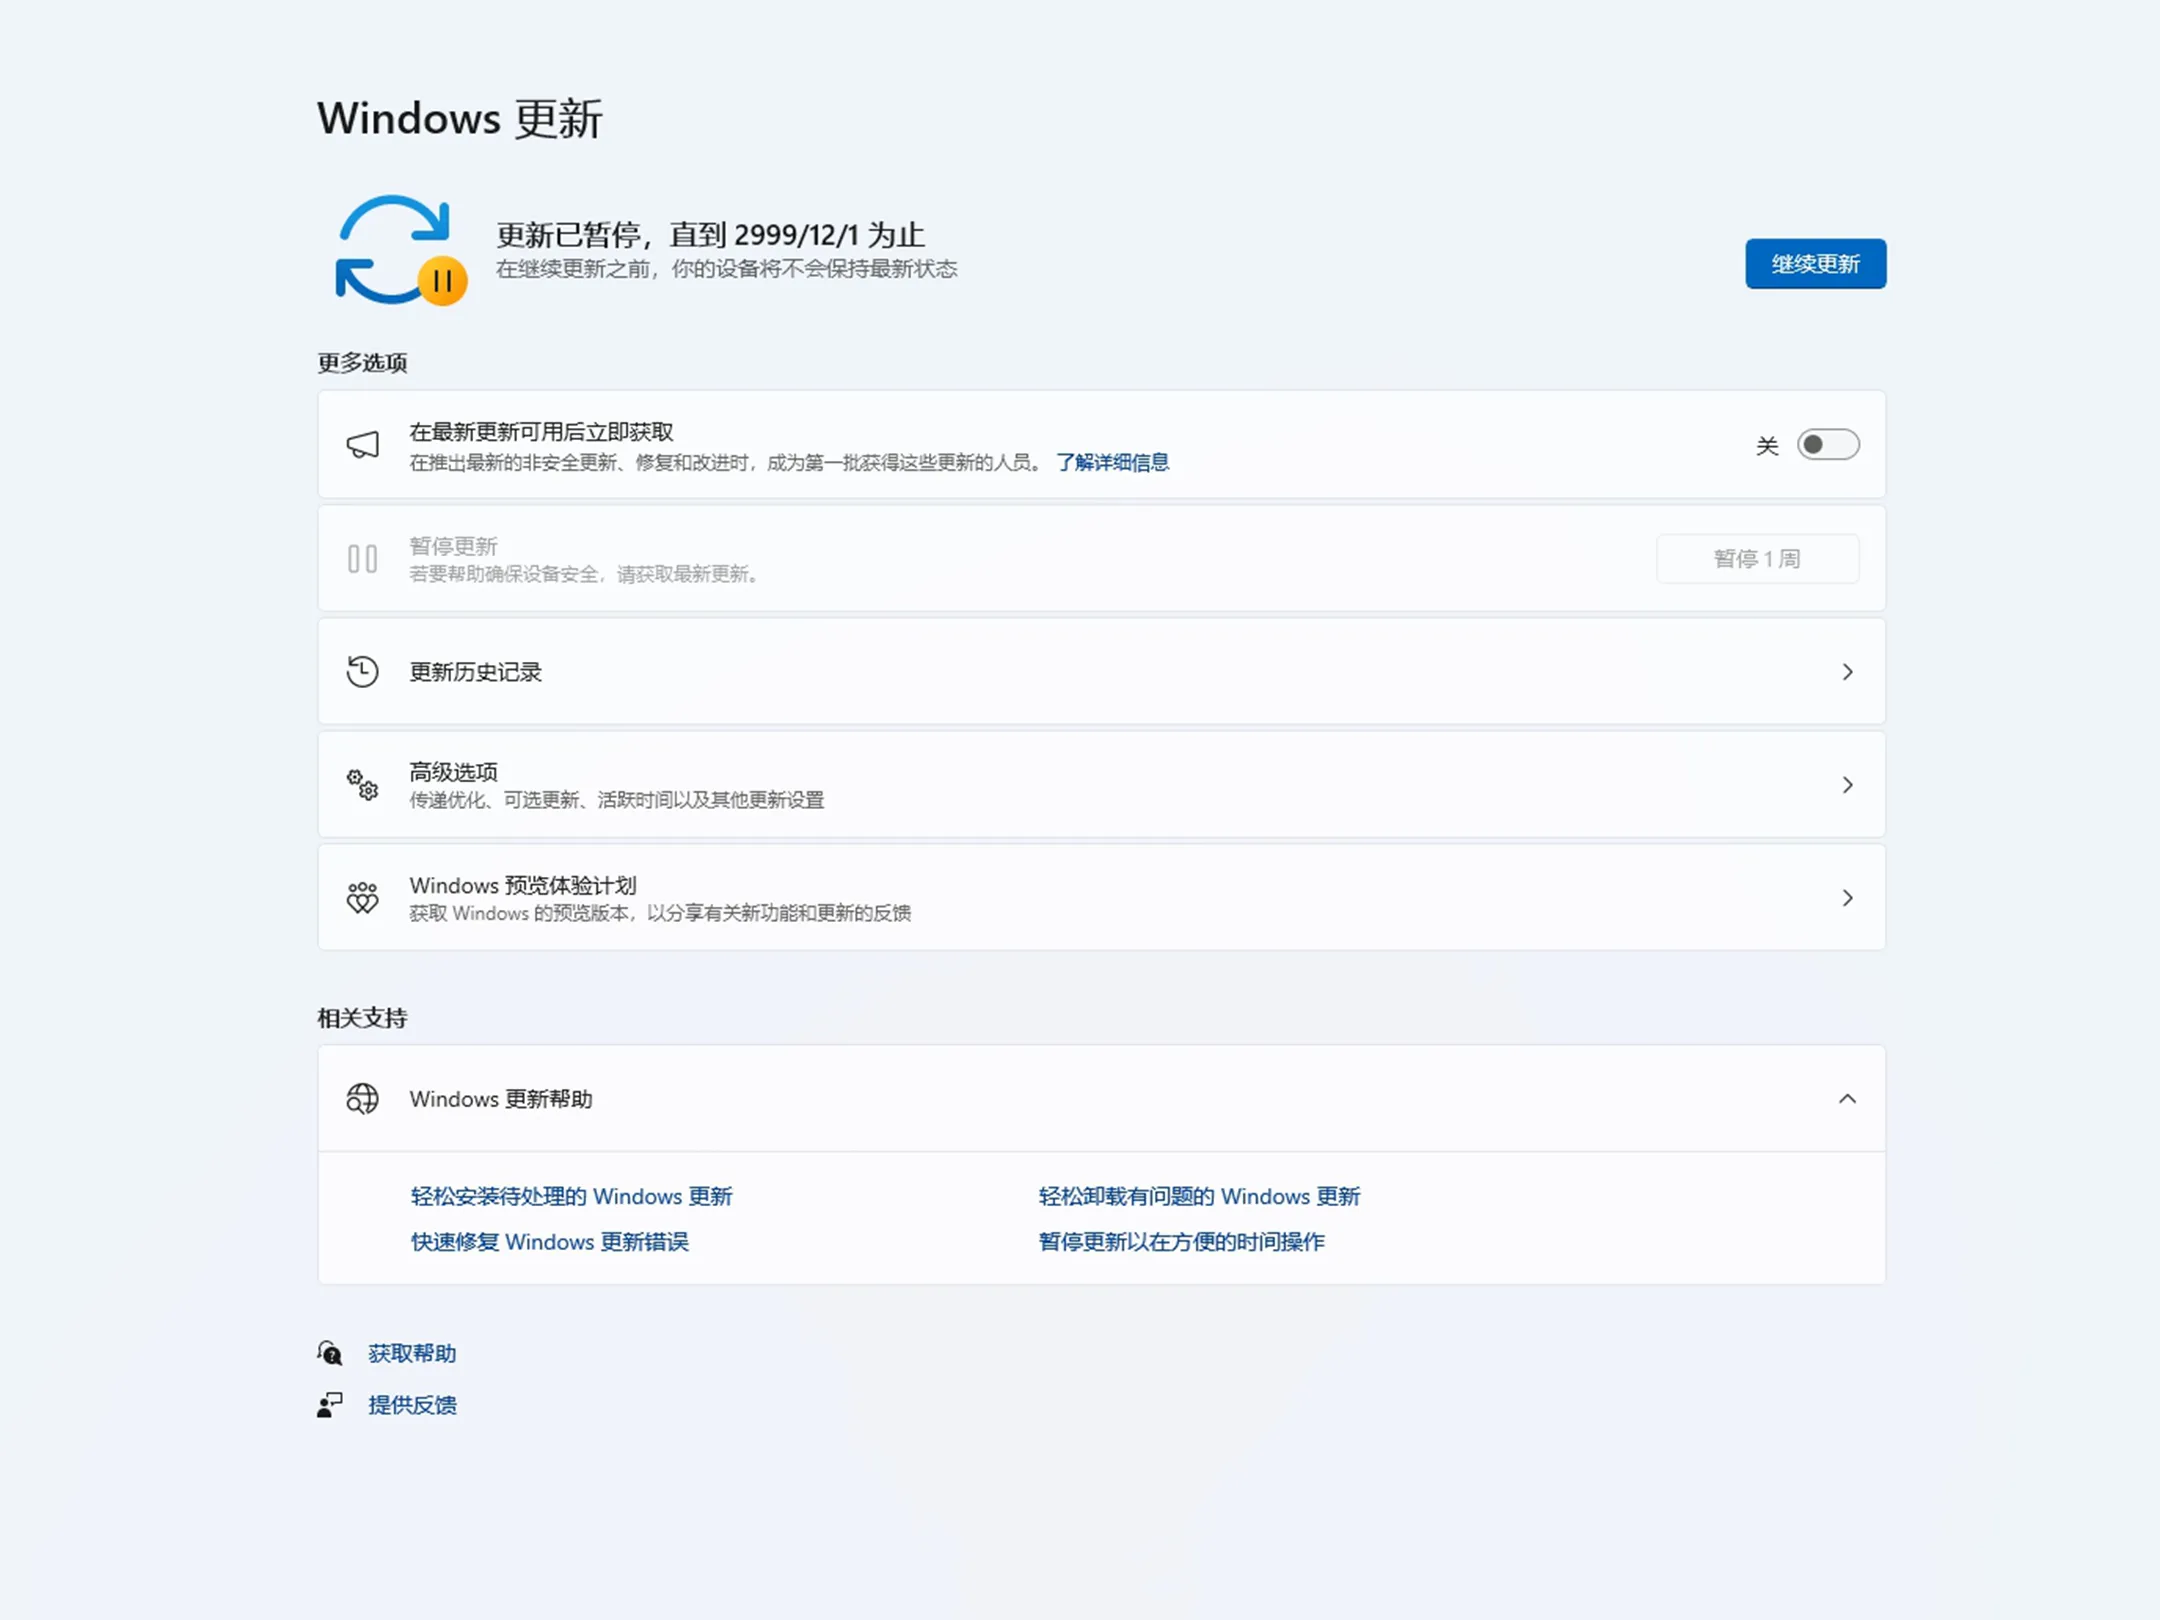2160x1620 pixels.
Task: Click the Windows 更新 page heading
Action: coord(459,118)
